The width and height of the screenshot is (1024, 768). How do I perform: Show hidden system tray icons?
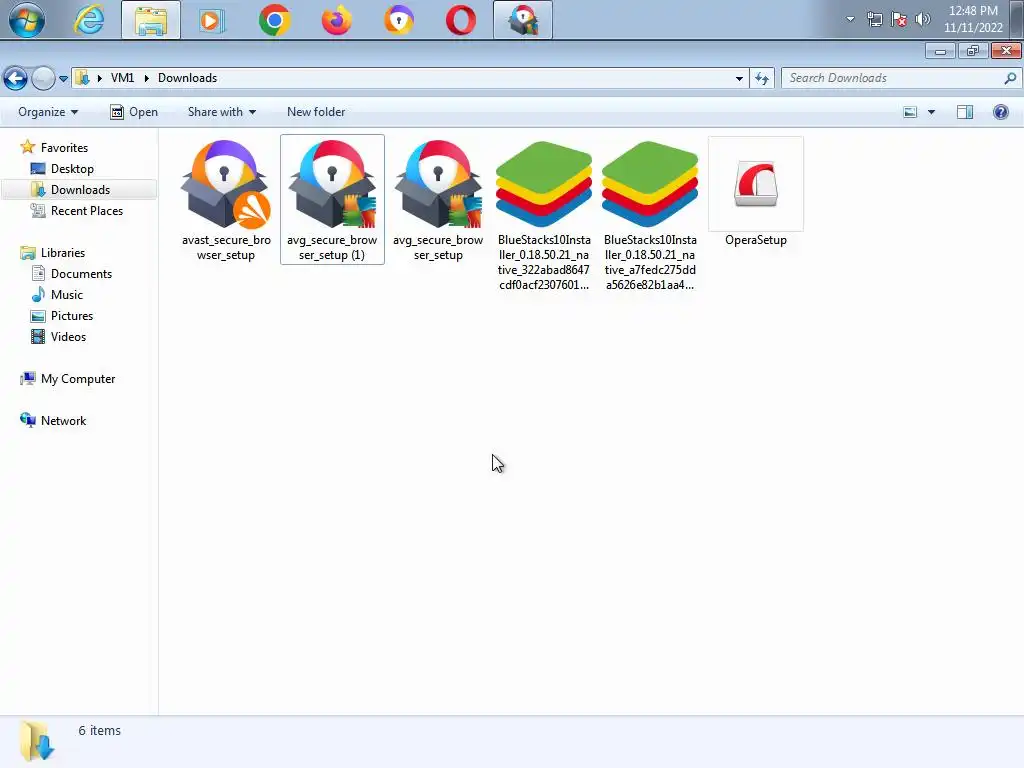[x=850, y=19]
